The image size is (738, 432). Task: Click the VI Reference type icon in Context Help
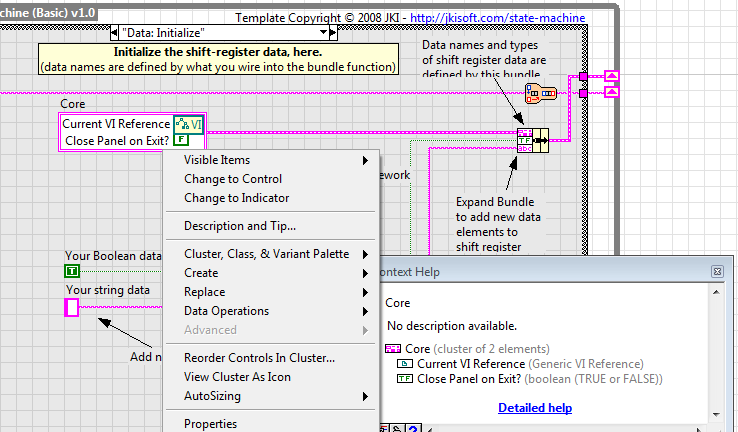pyautogui.click(x=405, y=364)
